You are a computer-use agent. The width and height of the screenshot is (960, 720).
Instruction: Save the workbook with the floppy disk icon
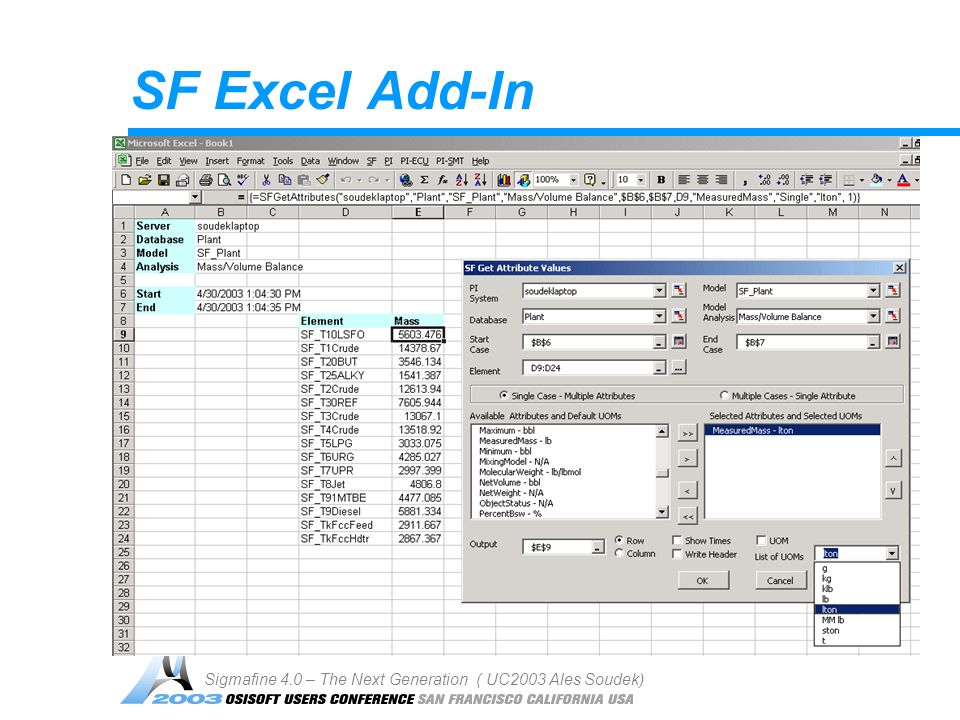(163, 179)
